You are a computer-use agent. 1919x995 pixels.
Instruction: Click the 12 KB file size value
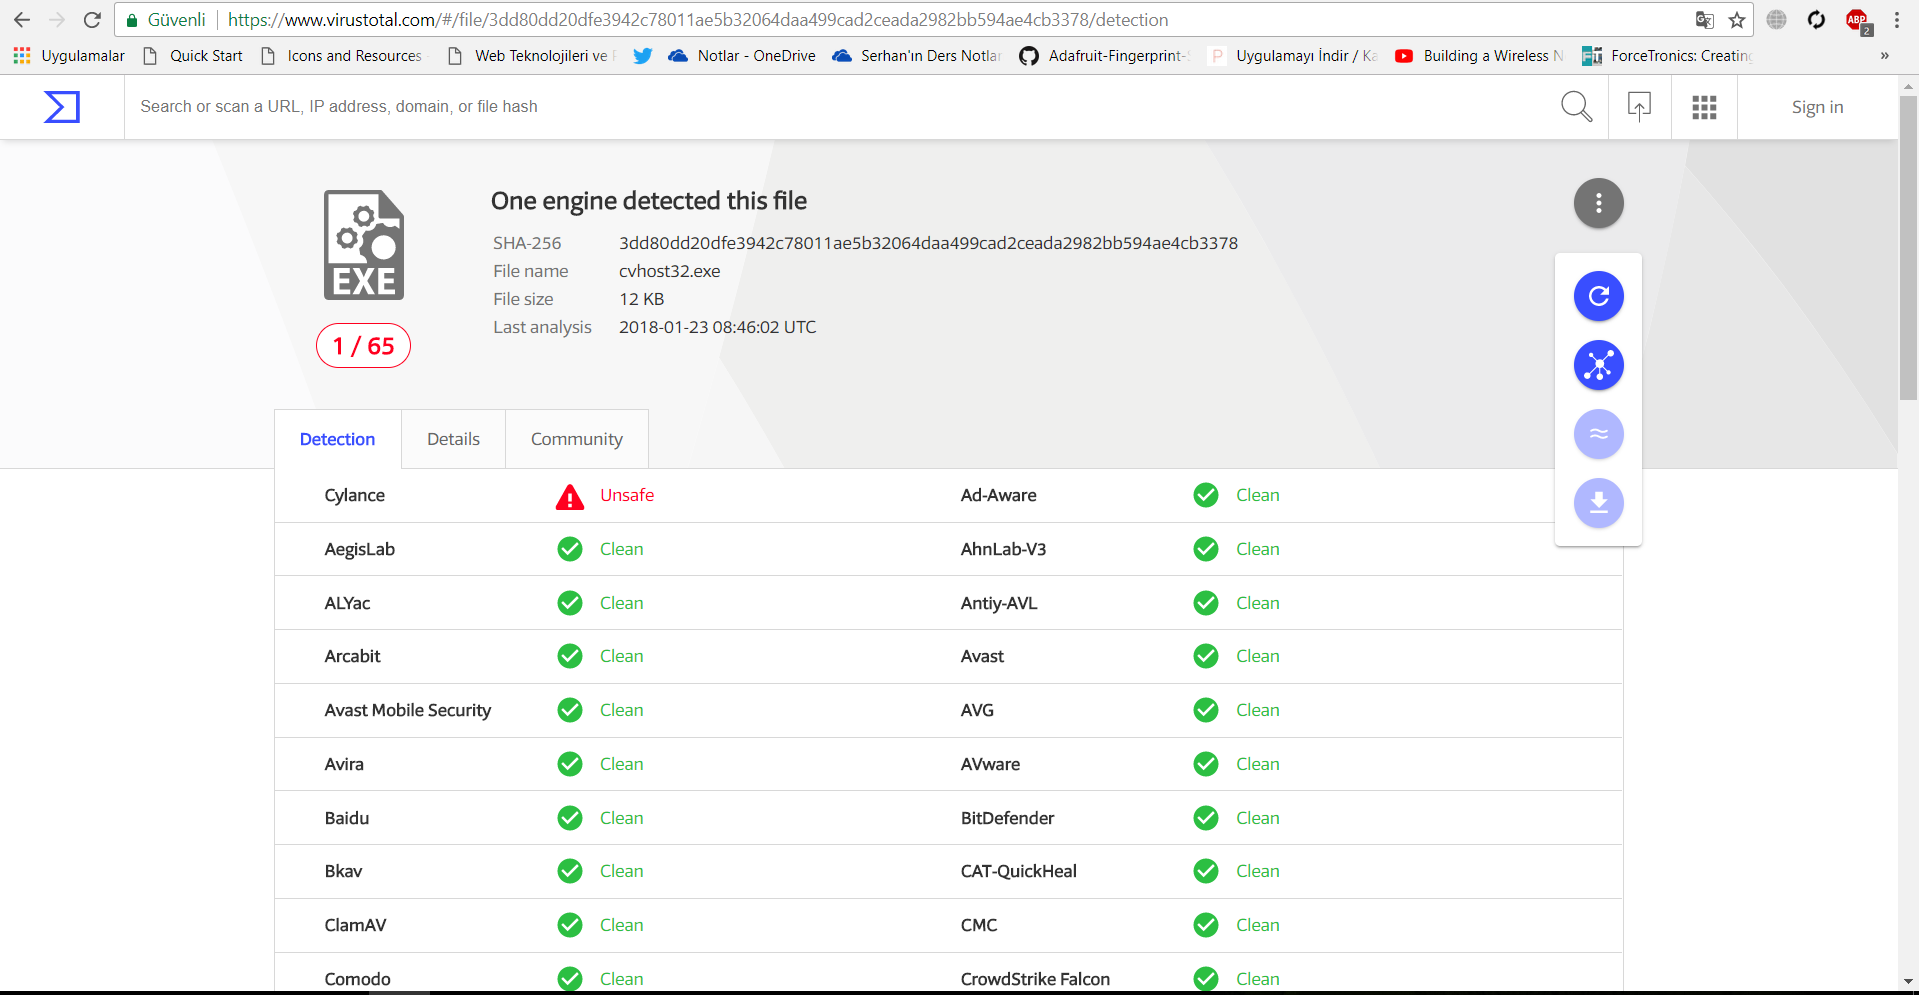(641, 299)
